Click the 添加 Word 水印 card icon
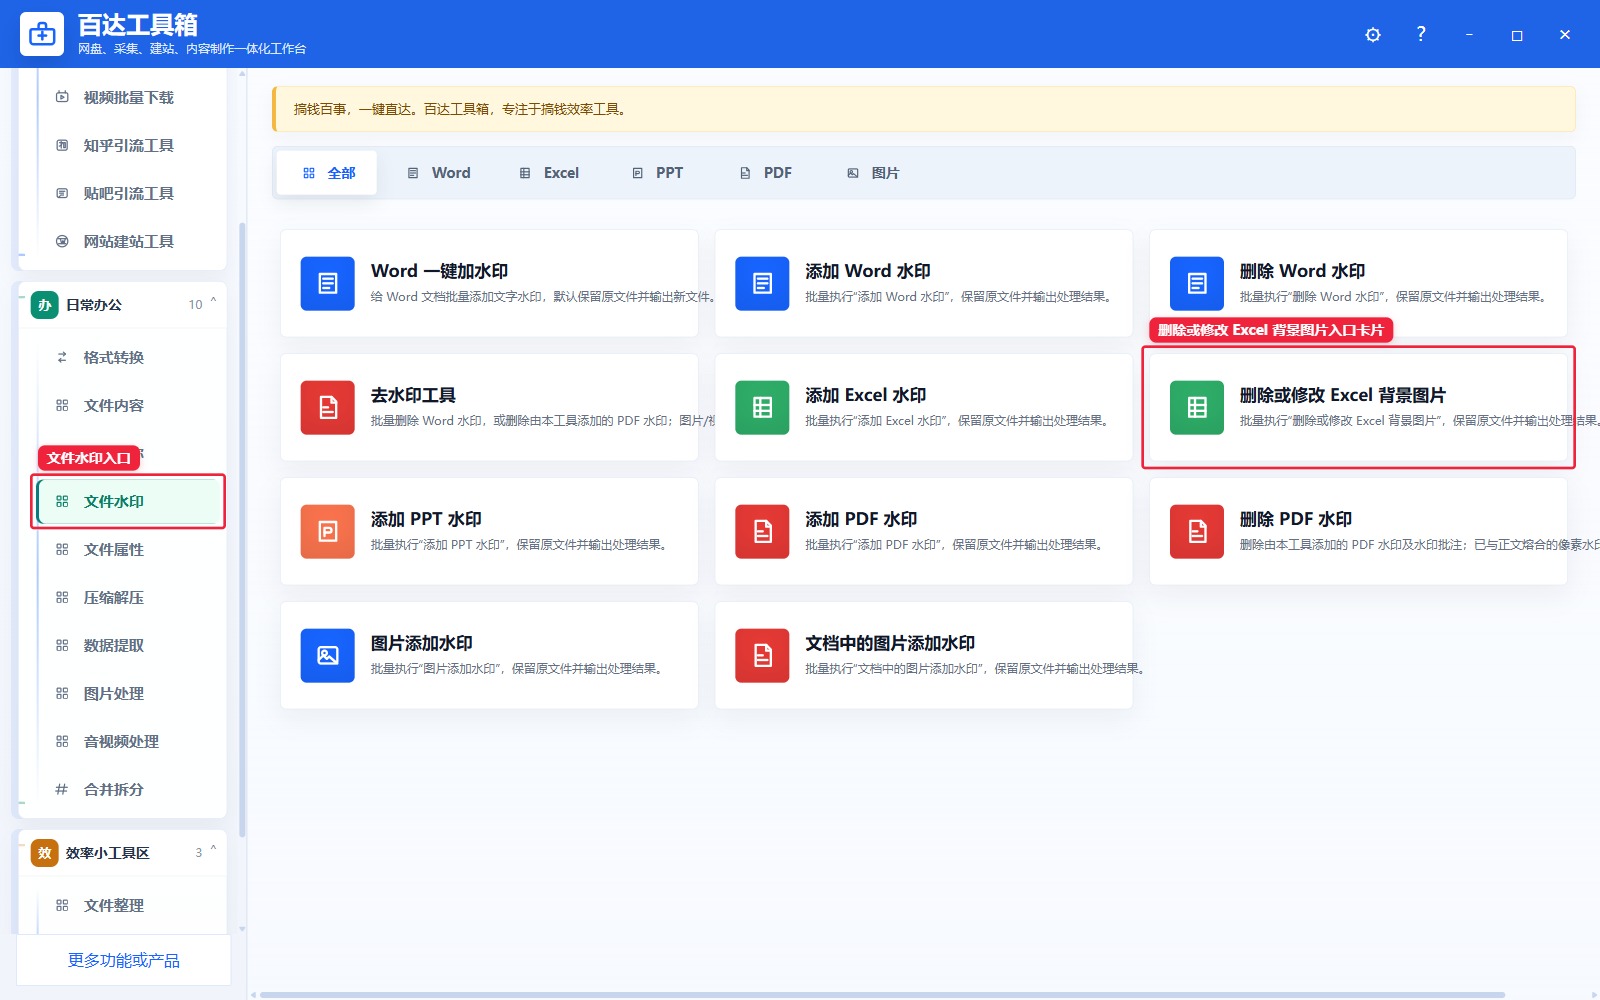The image size is (1600, 1000). click(762, 284)
